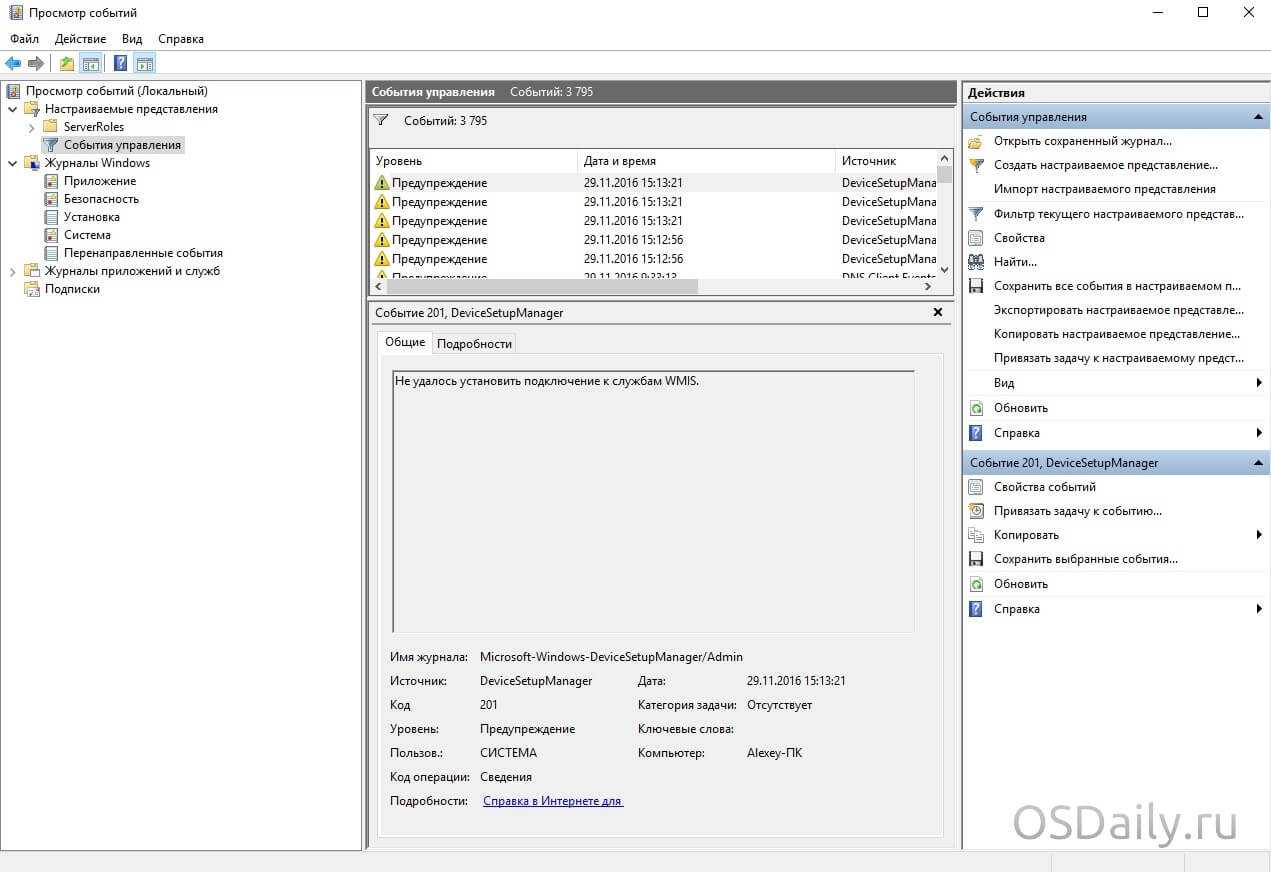Click Экспортировать настраиваемое представление action

(1119, 310)
